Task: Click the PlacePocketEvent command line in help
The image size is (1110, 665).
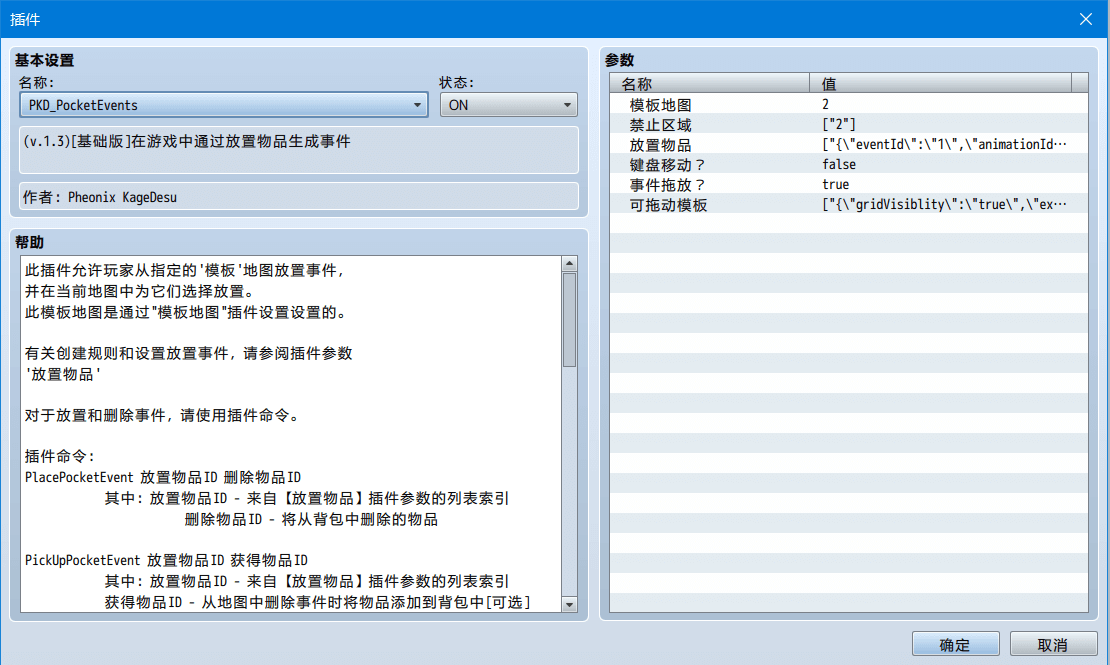Action: click(163, 477)
